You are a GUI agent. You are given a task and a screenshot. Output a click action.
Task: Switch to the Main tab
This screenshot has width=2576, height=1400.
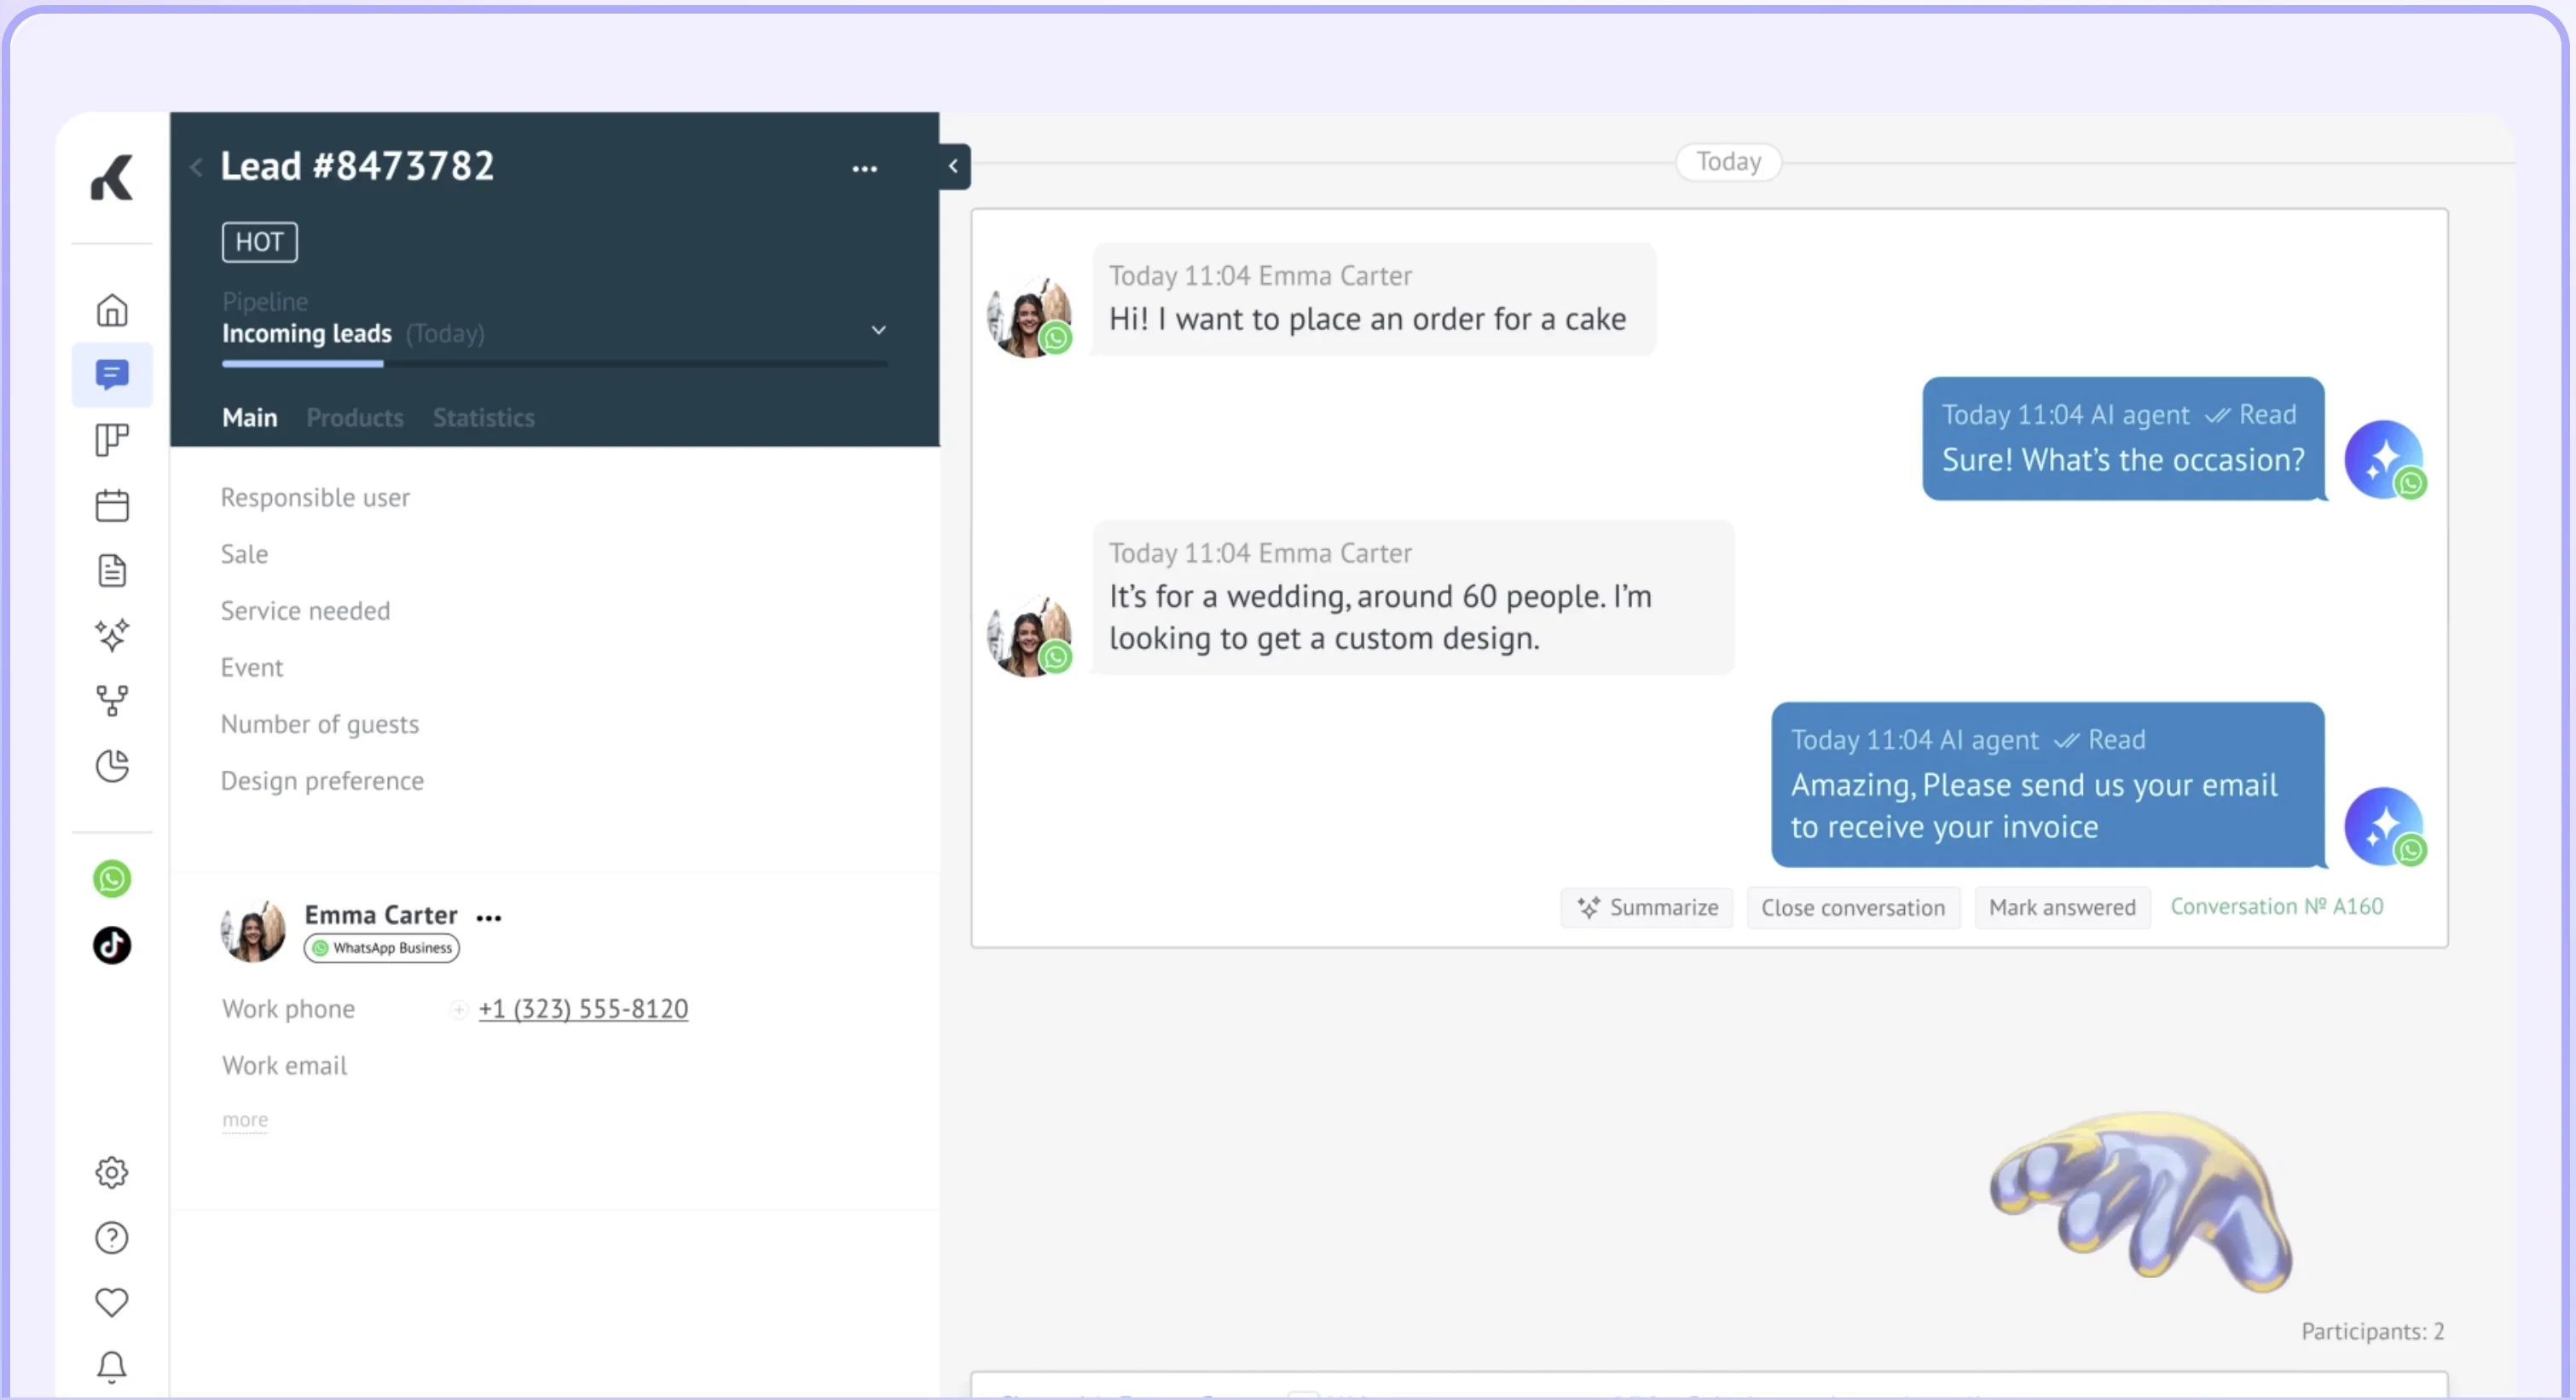click(250, 418)
